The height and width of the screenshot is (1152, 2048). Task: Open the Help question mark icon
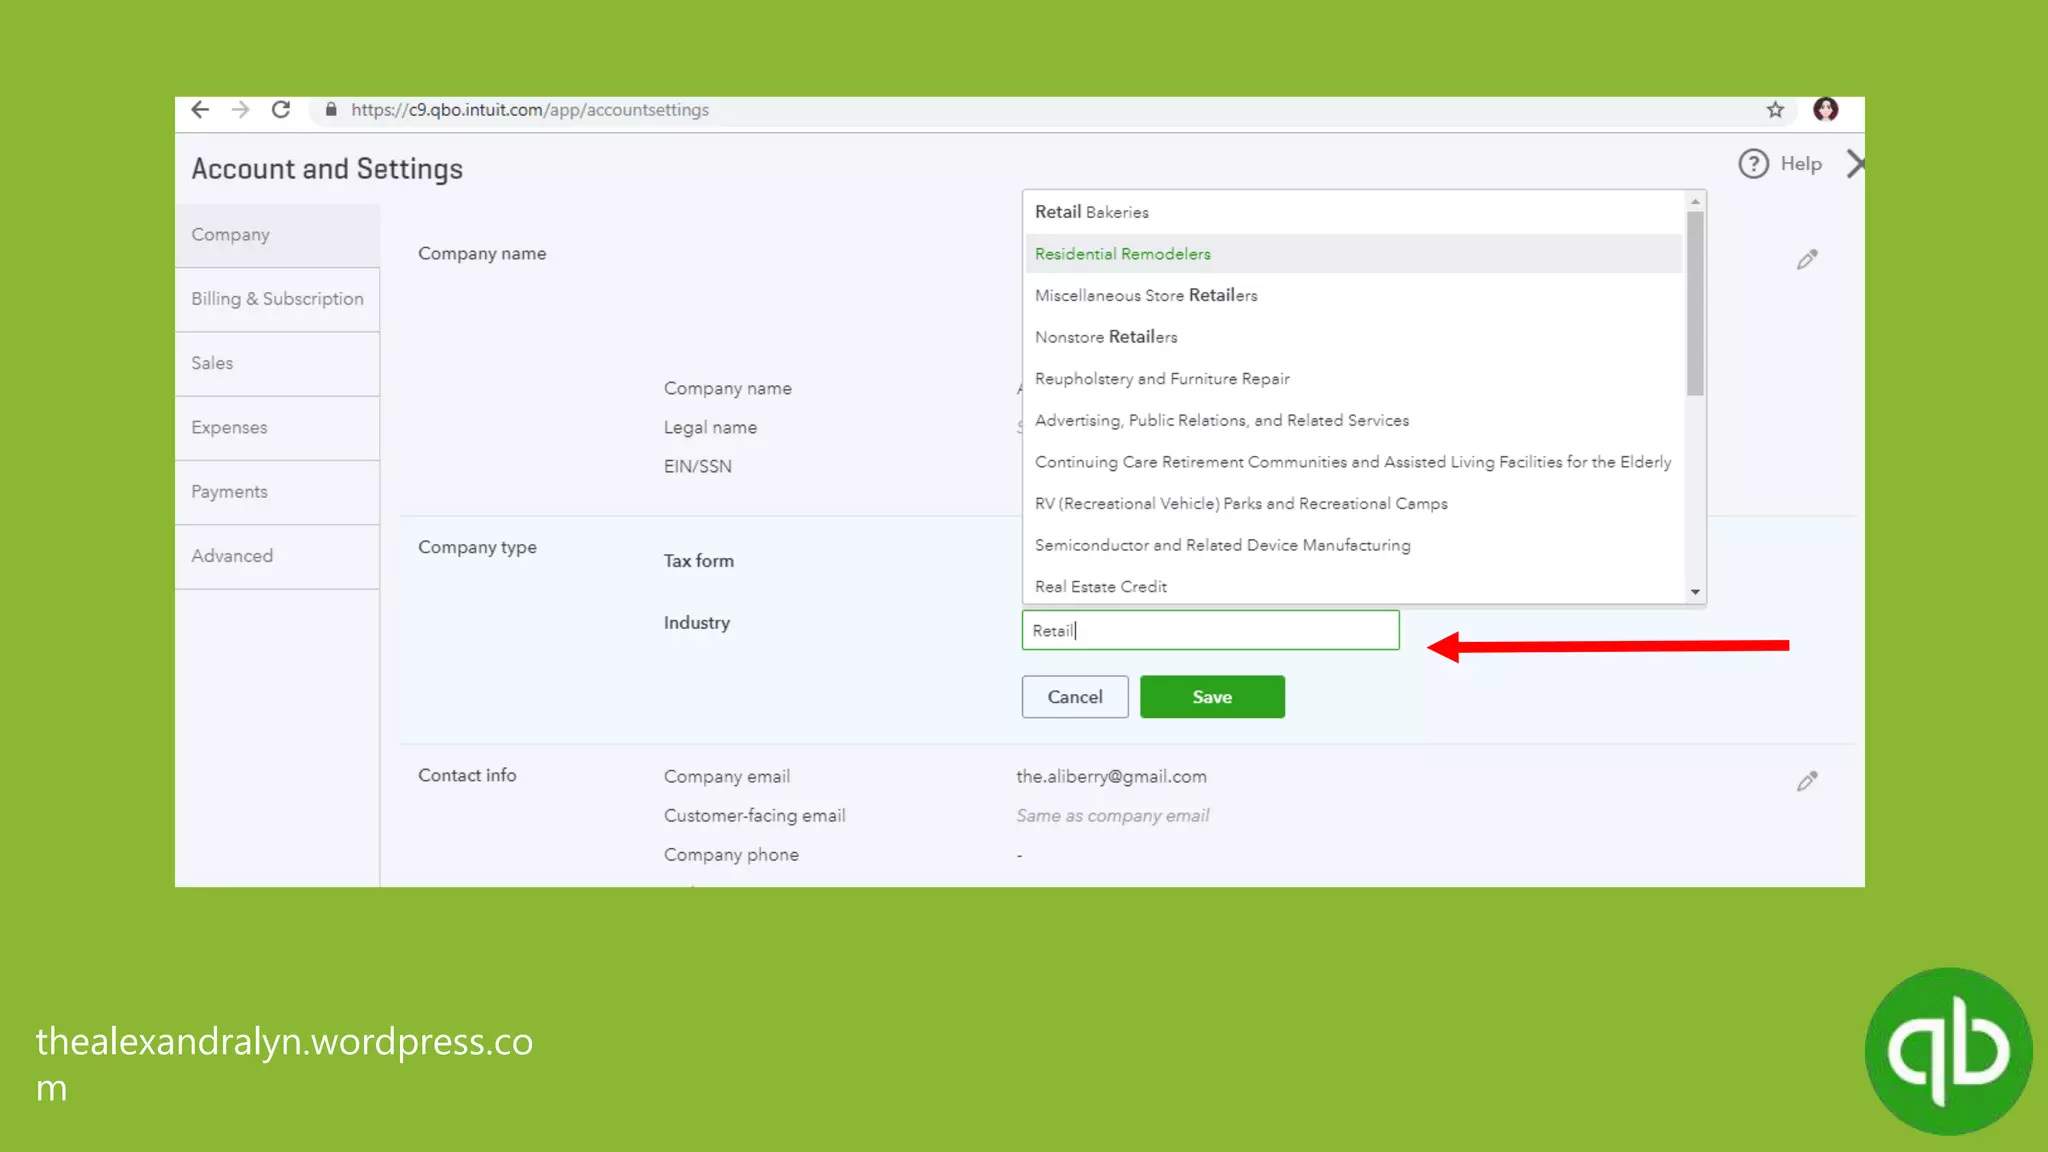tap(1753, 164)
